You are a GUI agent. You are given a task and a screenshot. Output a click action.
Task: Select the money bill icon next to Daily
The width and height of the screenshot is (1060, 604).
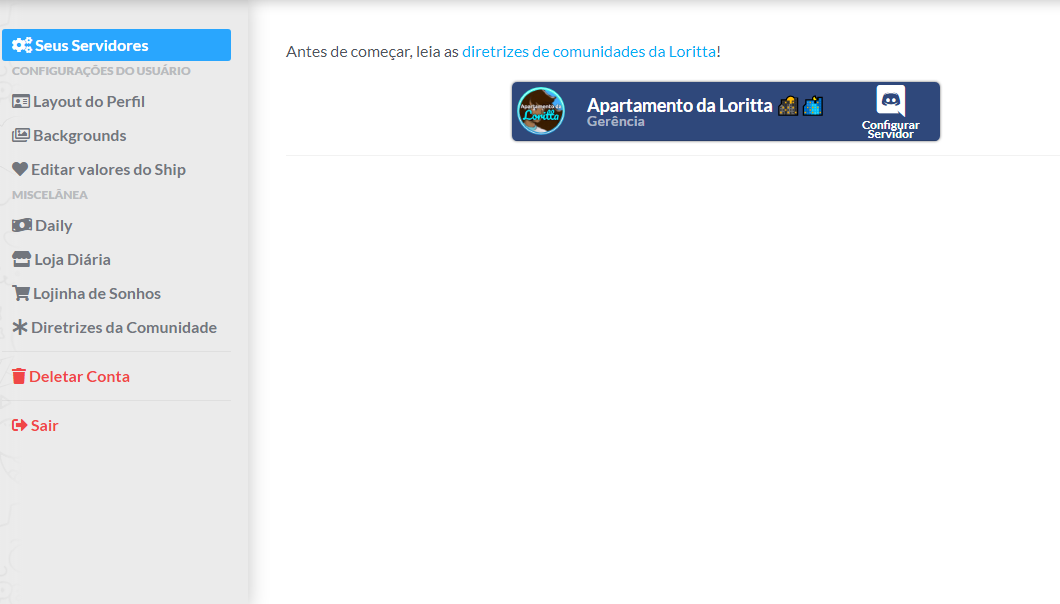tap(19, 225)
